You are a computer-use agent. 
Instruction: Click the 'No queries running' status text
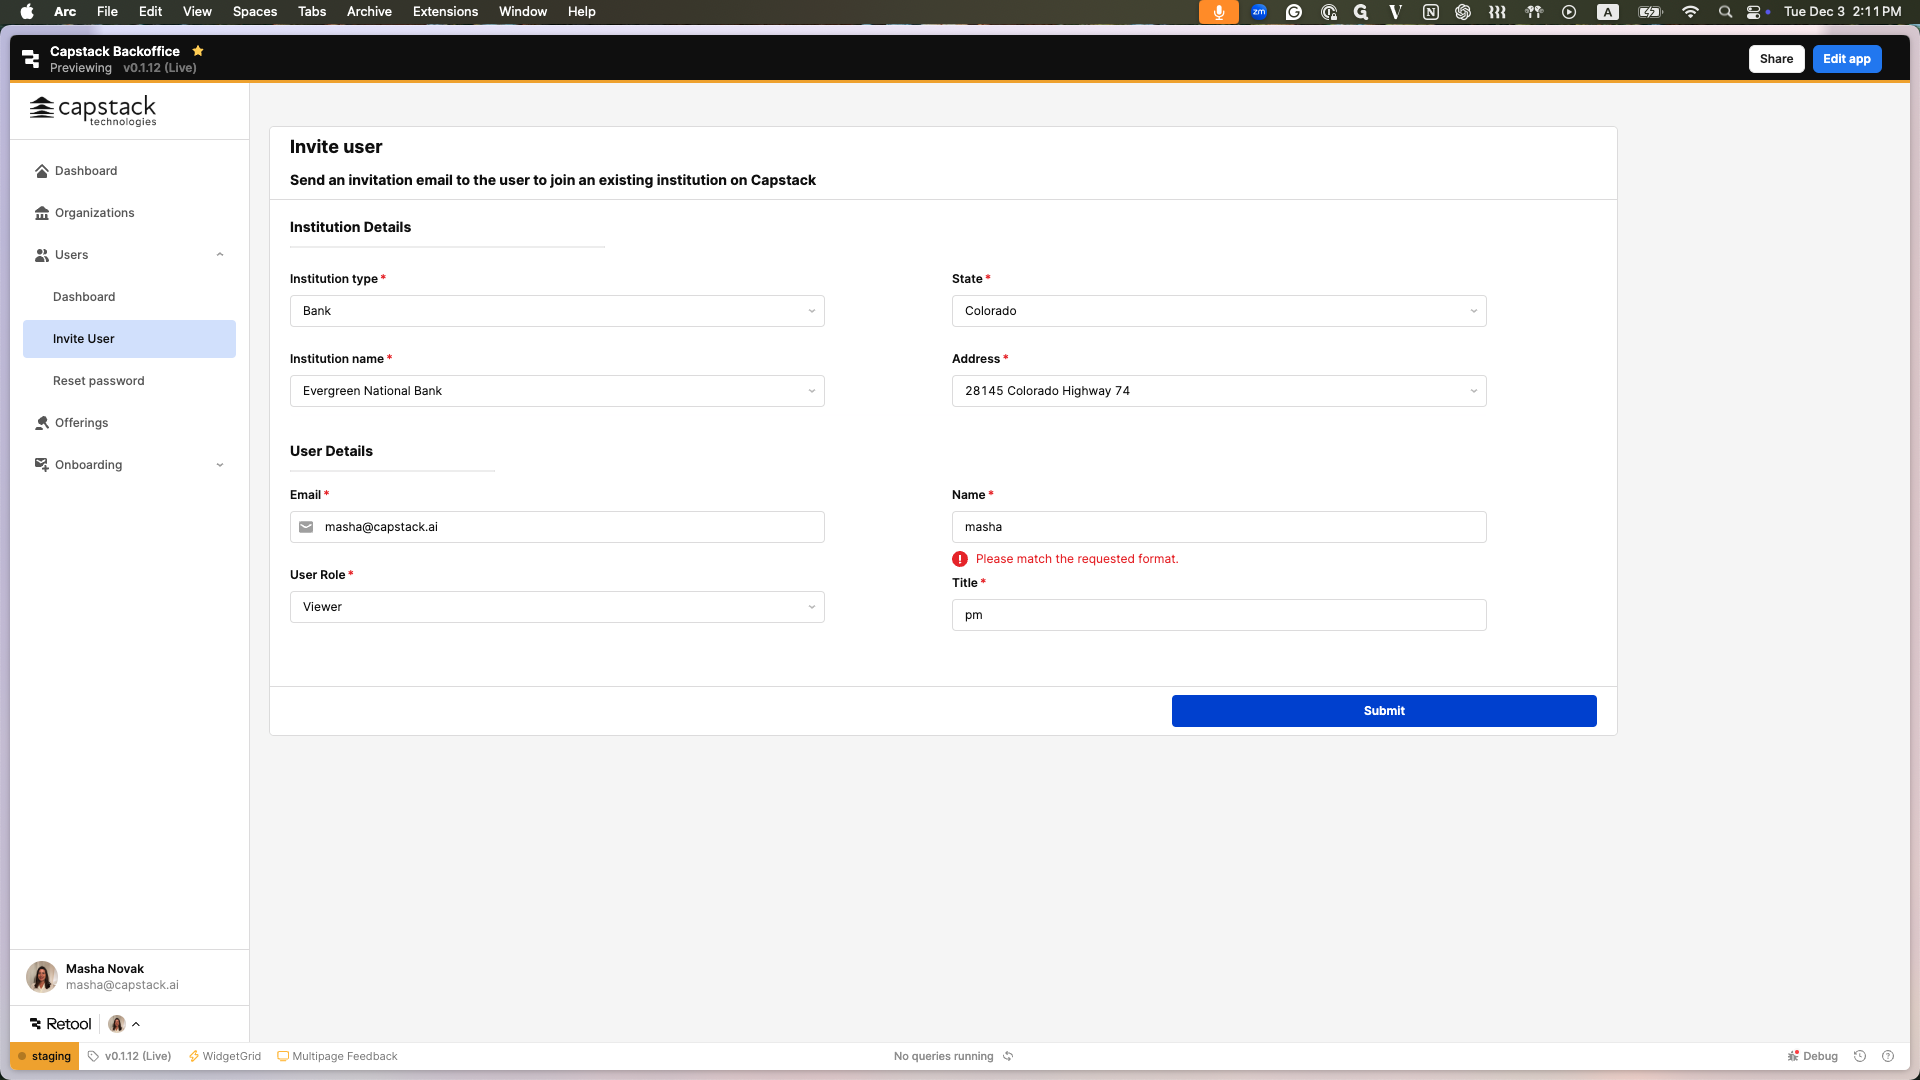point(943,1056)
